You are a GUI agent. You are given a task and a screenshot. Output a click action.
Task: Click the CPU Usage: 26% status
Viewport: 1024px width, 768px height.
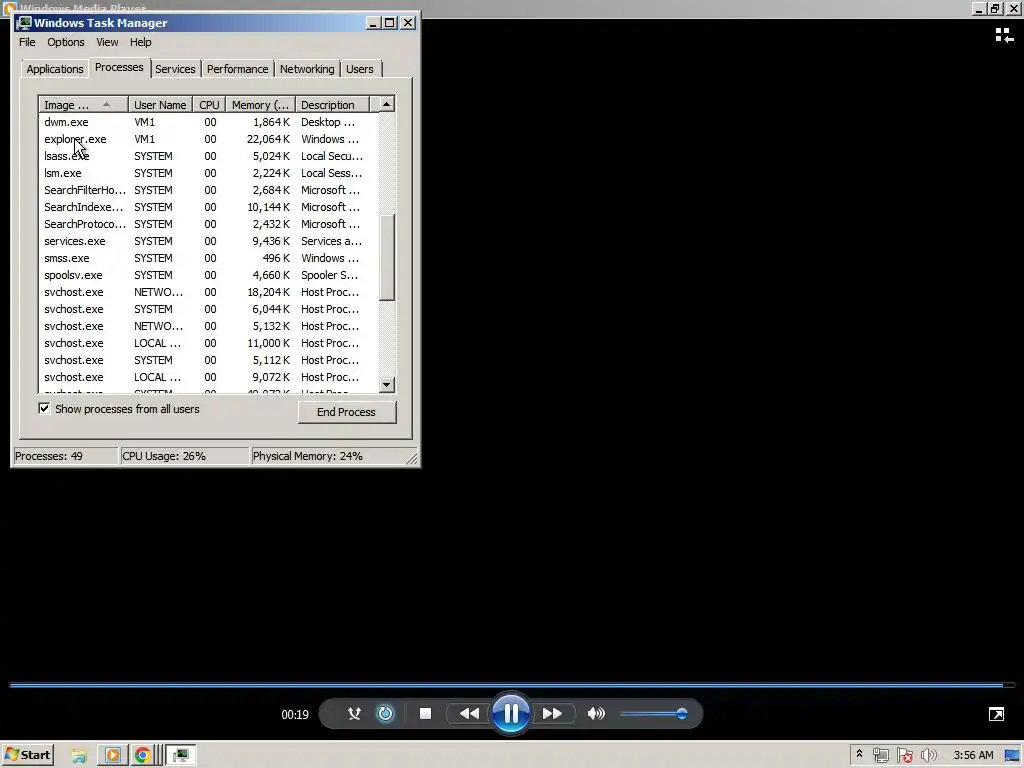coord(185,456)
